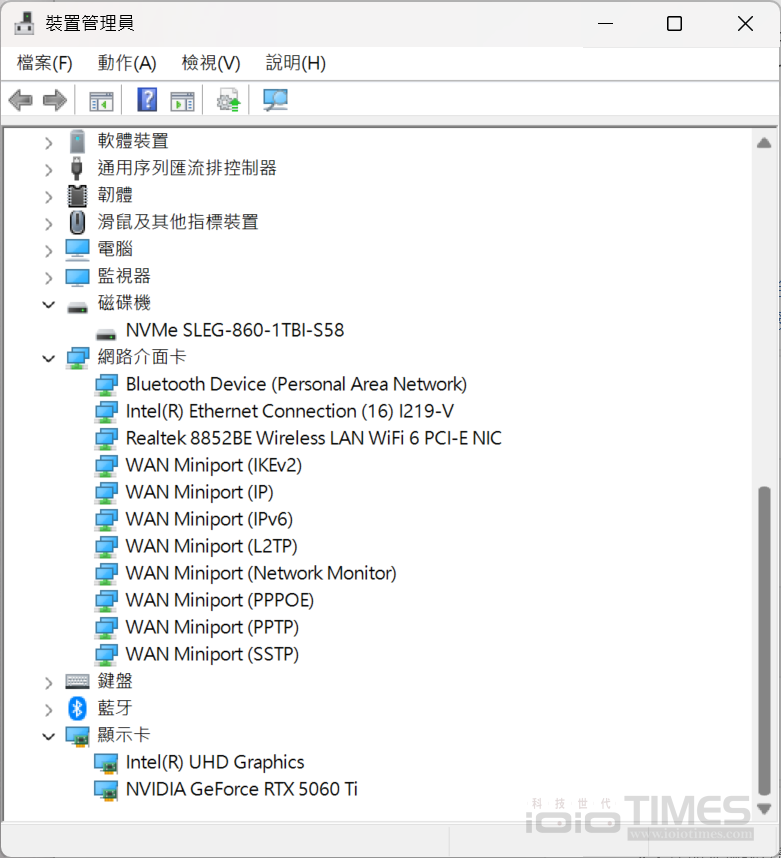Screen dimensions: 781x858
Task: Collapse the 網路介面卡 node
Action: (x=49, y=359)
